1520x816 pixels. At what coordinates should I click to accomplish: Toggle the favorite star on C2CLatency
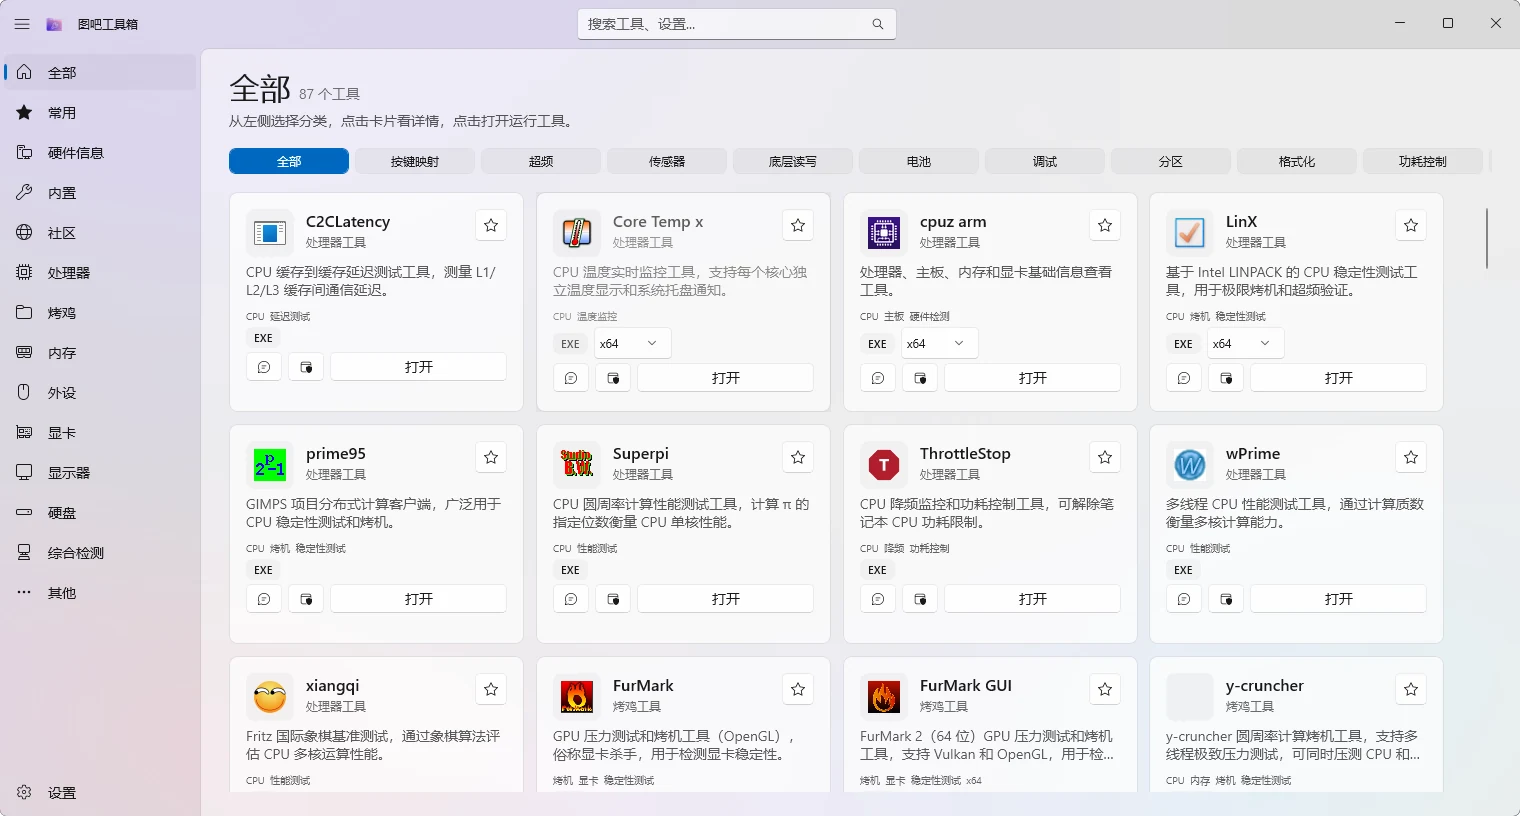(491, 225)
